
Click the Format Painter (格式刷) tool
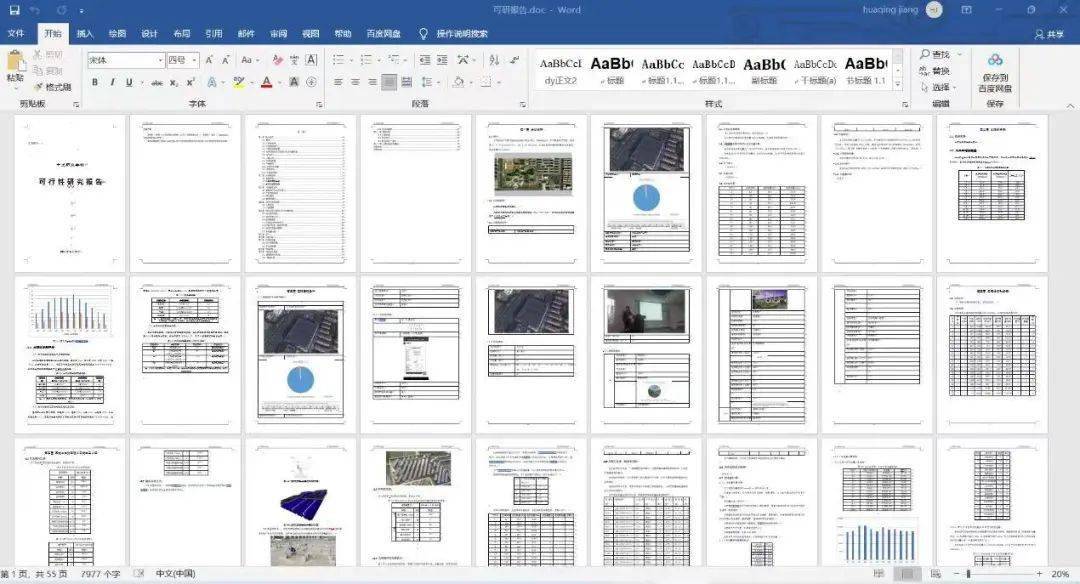52,87
